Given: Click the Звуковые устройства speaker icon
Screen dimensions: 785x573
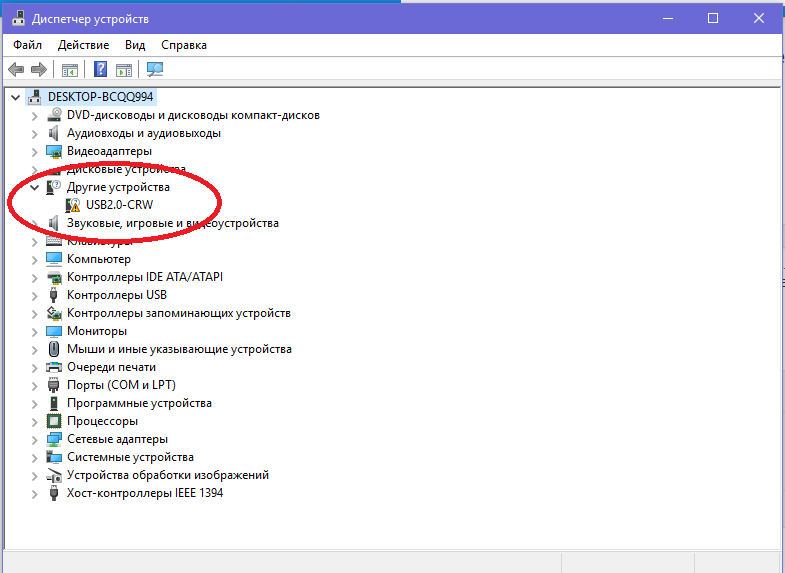Looking at the screenshot, I should point(54,223).
